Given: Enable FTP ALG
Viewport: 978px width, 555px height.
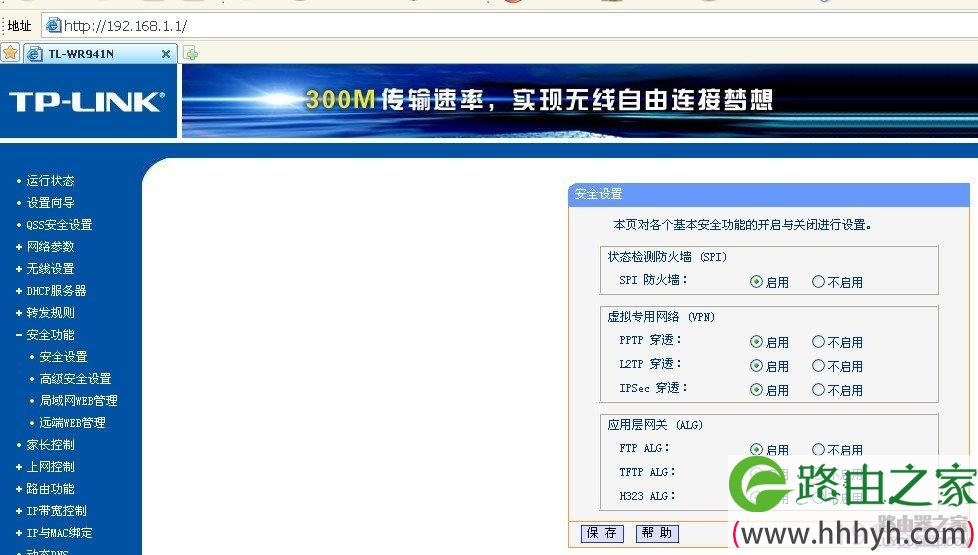Looking at the screenshot, I should tap(757, 450).
